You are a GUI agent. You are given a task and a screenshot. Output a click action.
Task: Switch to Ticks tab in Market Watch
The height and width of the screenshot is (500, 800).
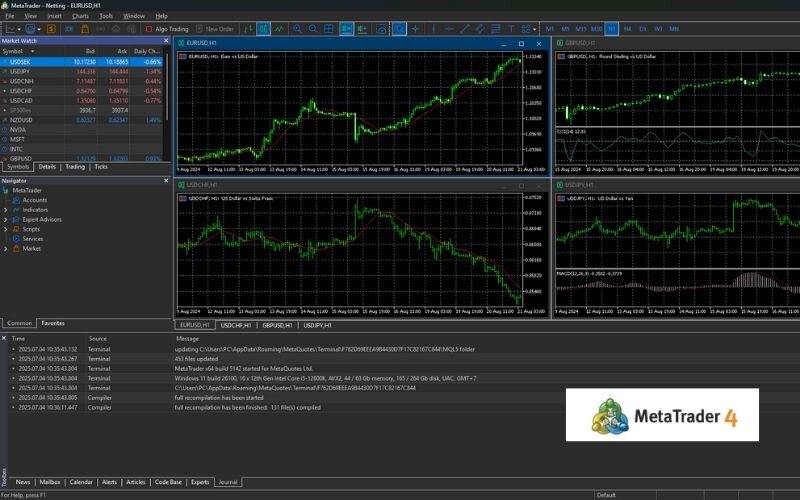click(101, 167)
